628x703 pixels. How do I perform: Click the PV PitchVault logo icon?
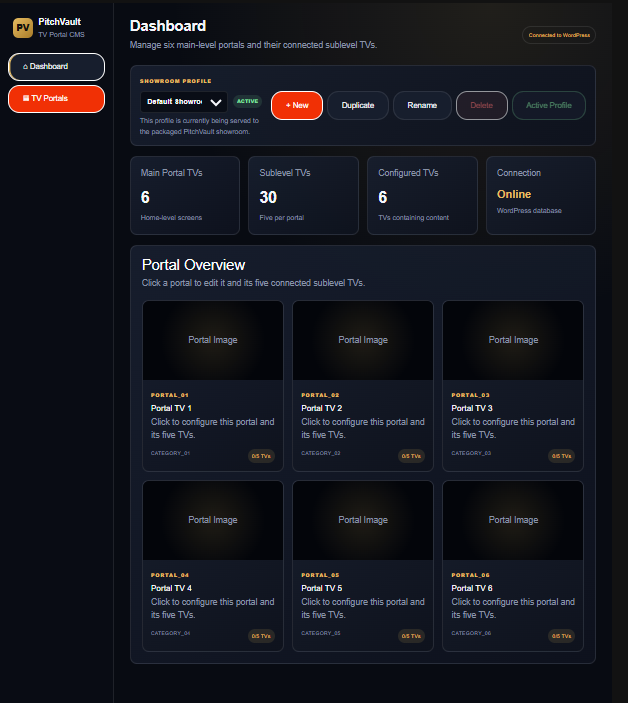point(23,28)
